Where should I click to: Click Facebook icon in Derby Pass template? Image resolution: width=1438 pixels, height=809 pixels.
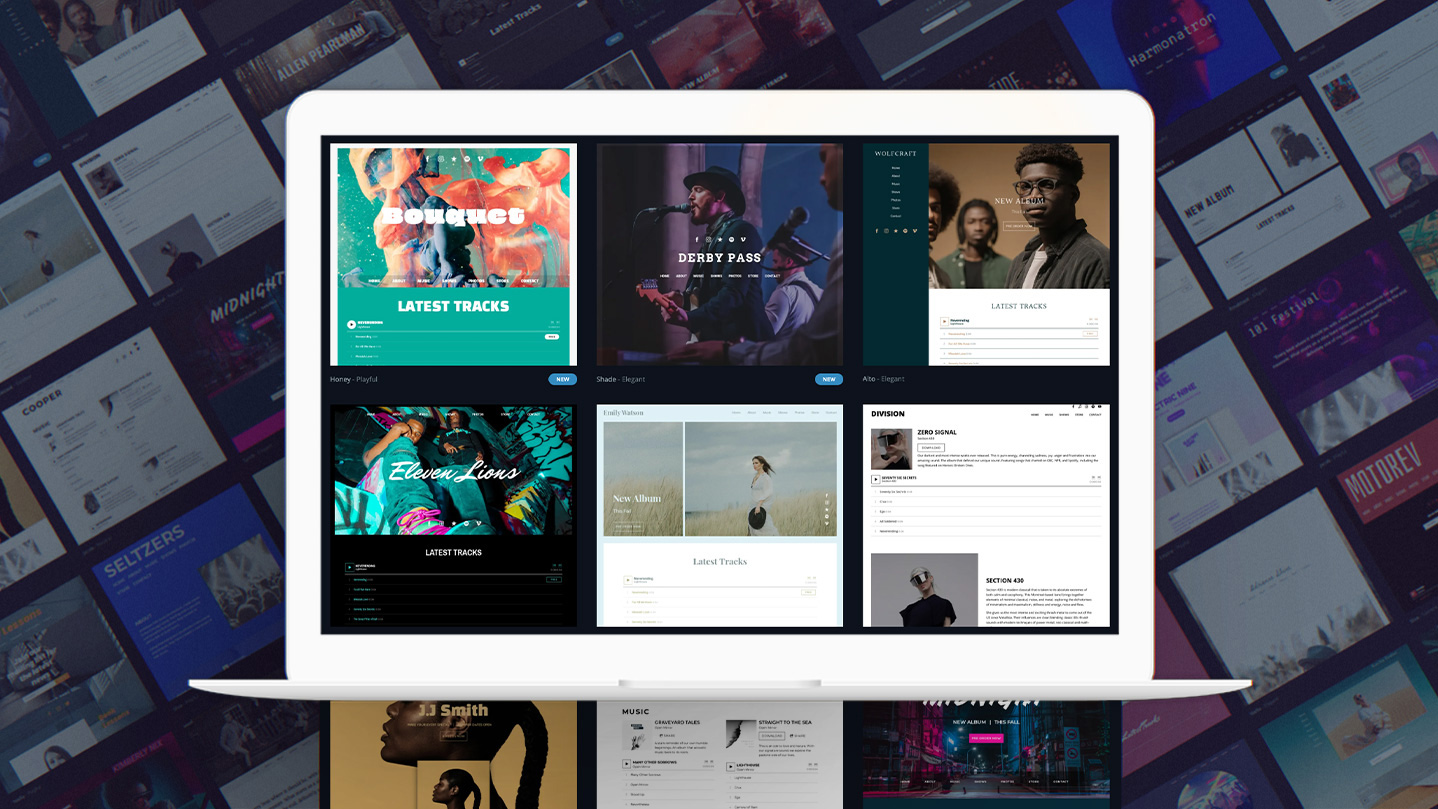pyautogui.click(x=697, y=239)
